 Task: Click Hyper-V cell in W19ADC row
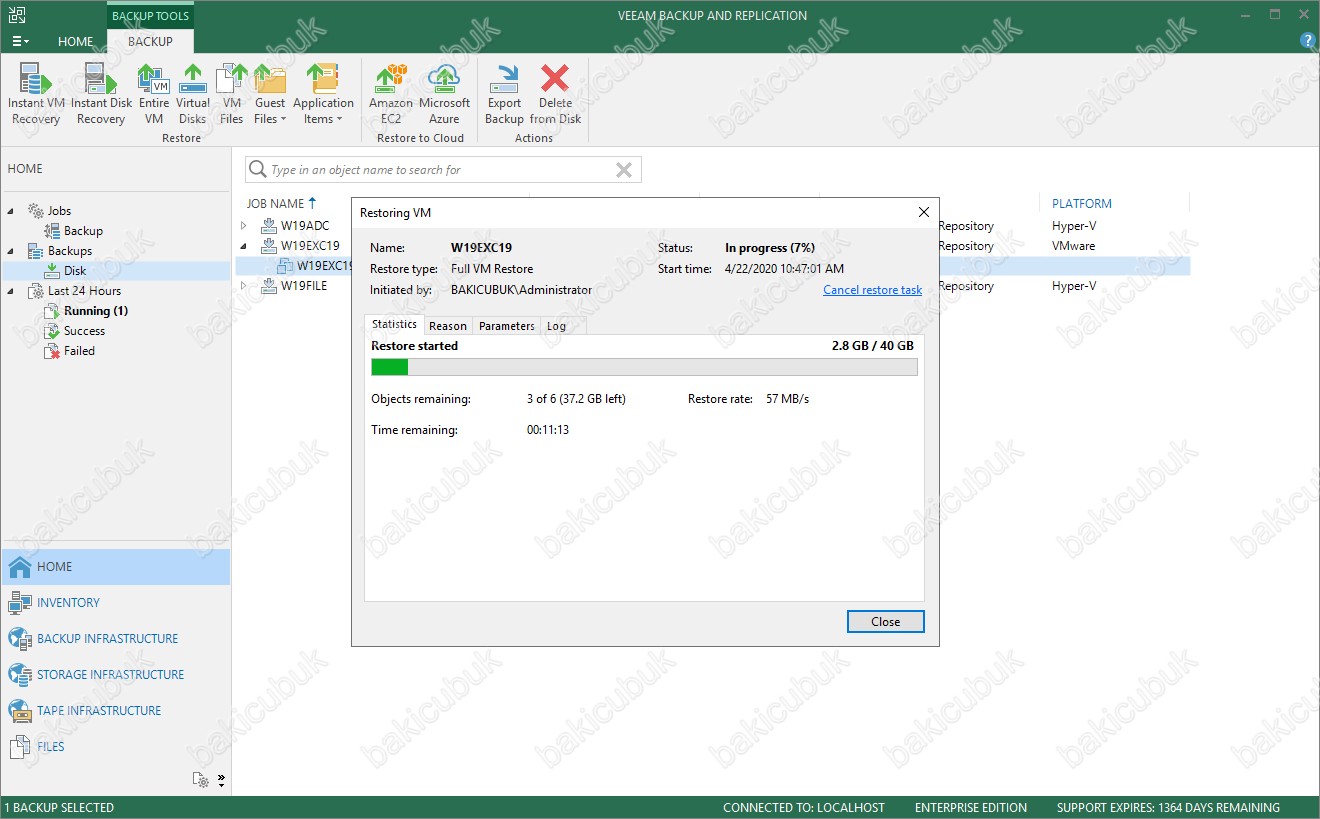pos(1074,226)
